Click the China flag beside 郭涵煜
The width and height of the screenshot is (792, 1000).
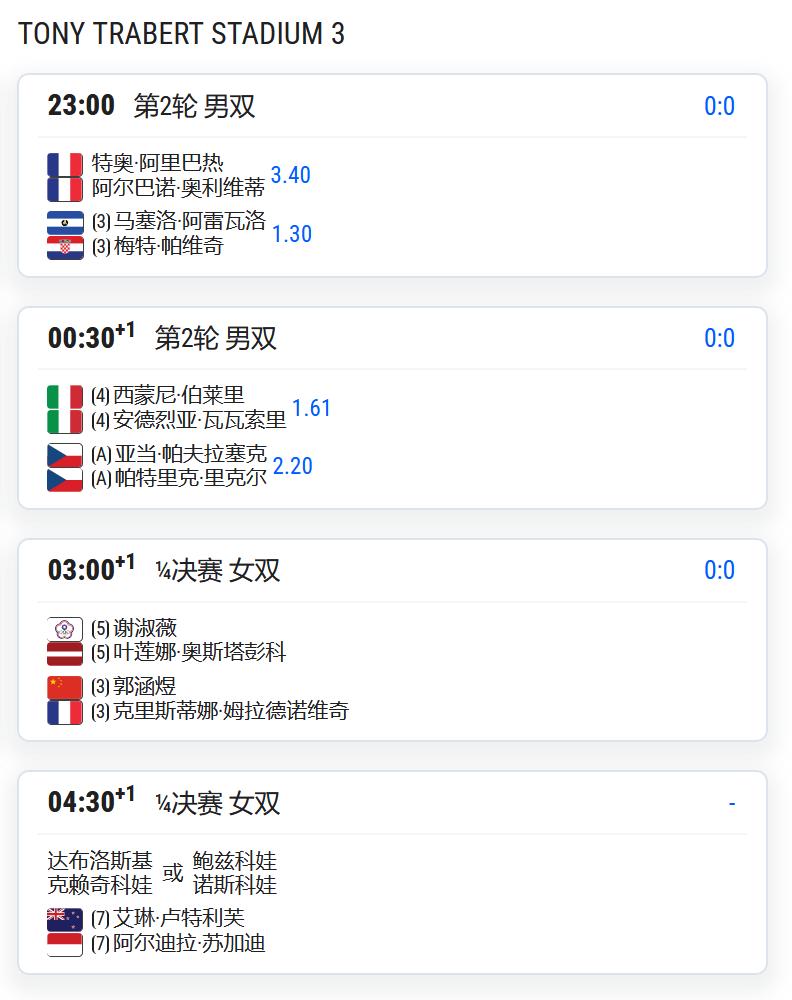65,688
